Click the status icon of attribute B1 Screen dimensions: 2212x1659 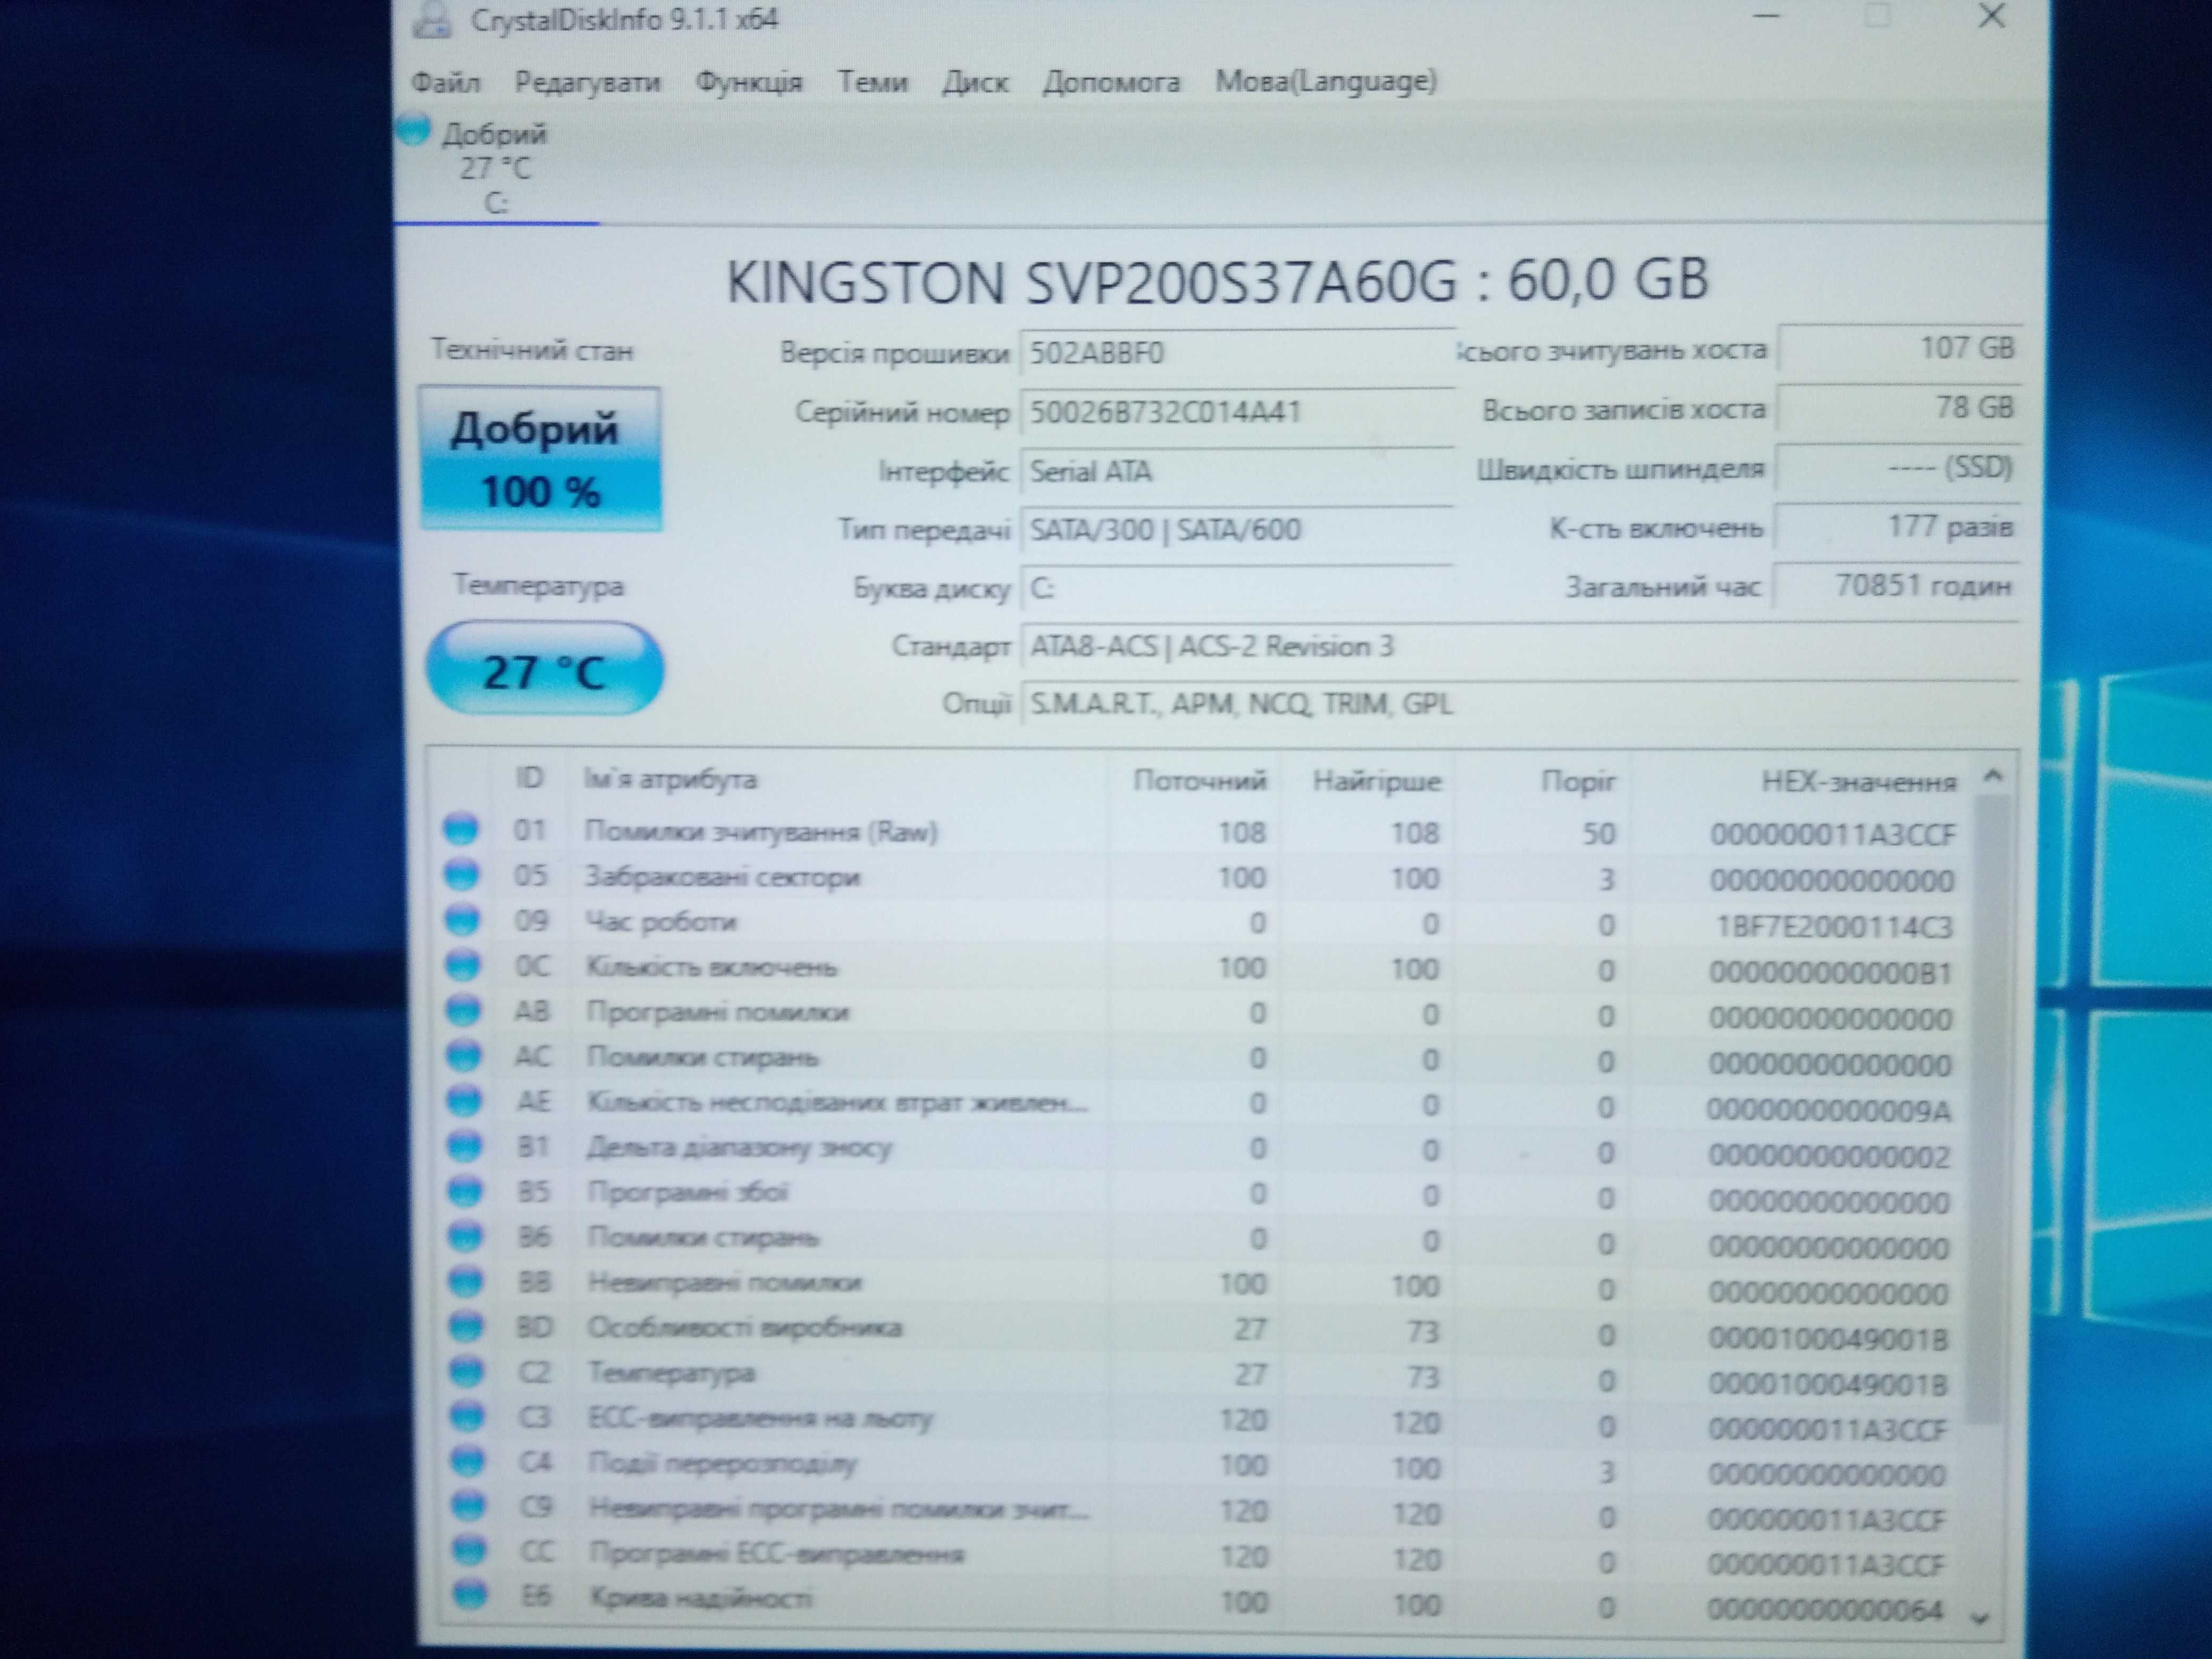[464, 1145]
